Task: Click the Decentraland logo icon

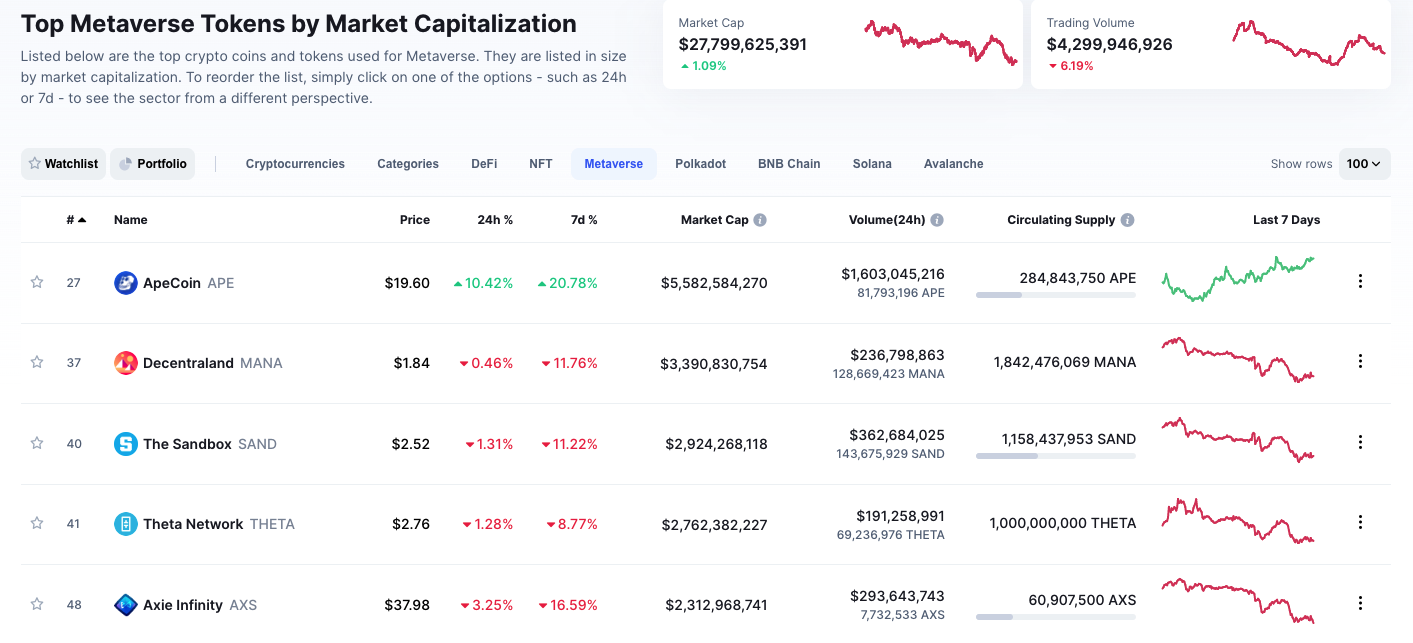Action: (125, 363)
